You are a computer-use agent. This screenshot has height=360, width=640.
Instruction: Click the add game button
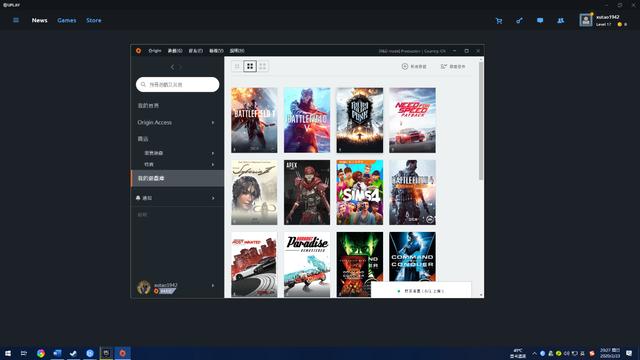pos(414,66)
